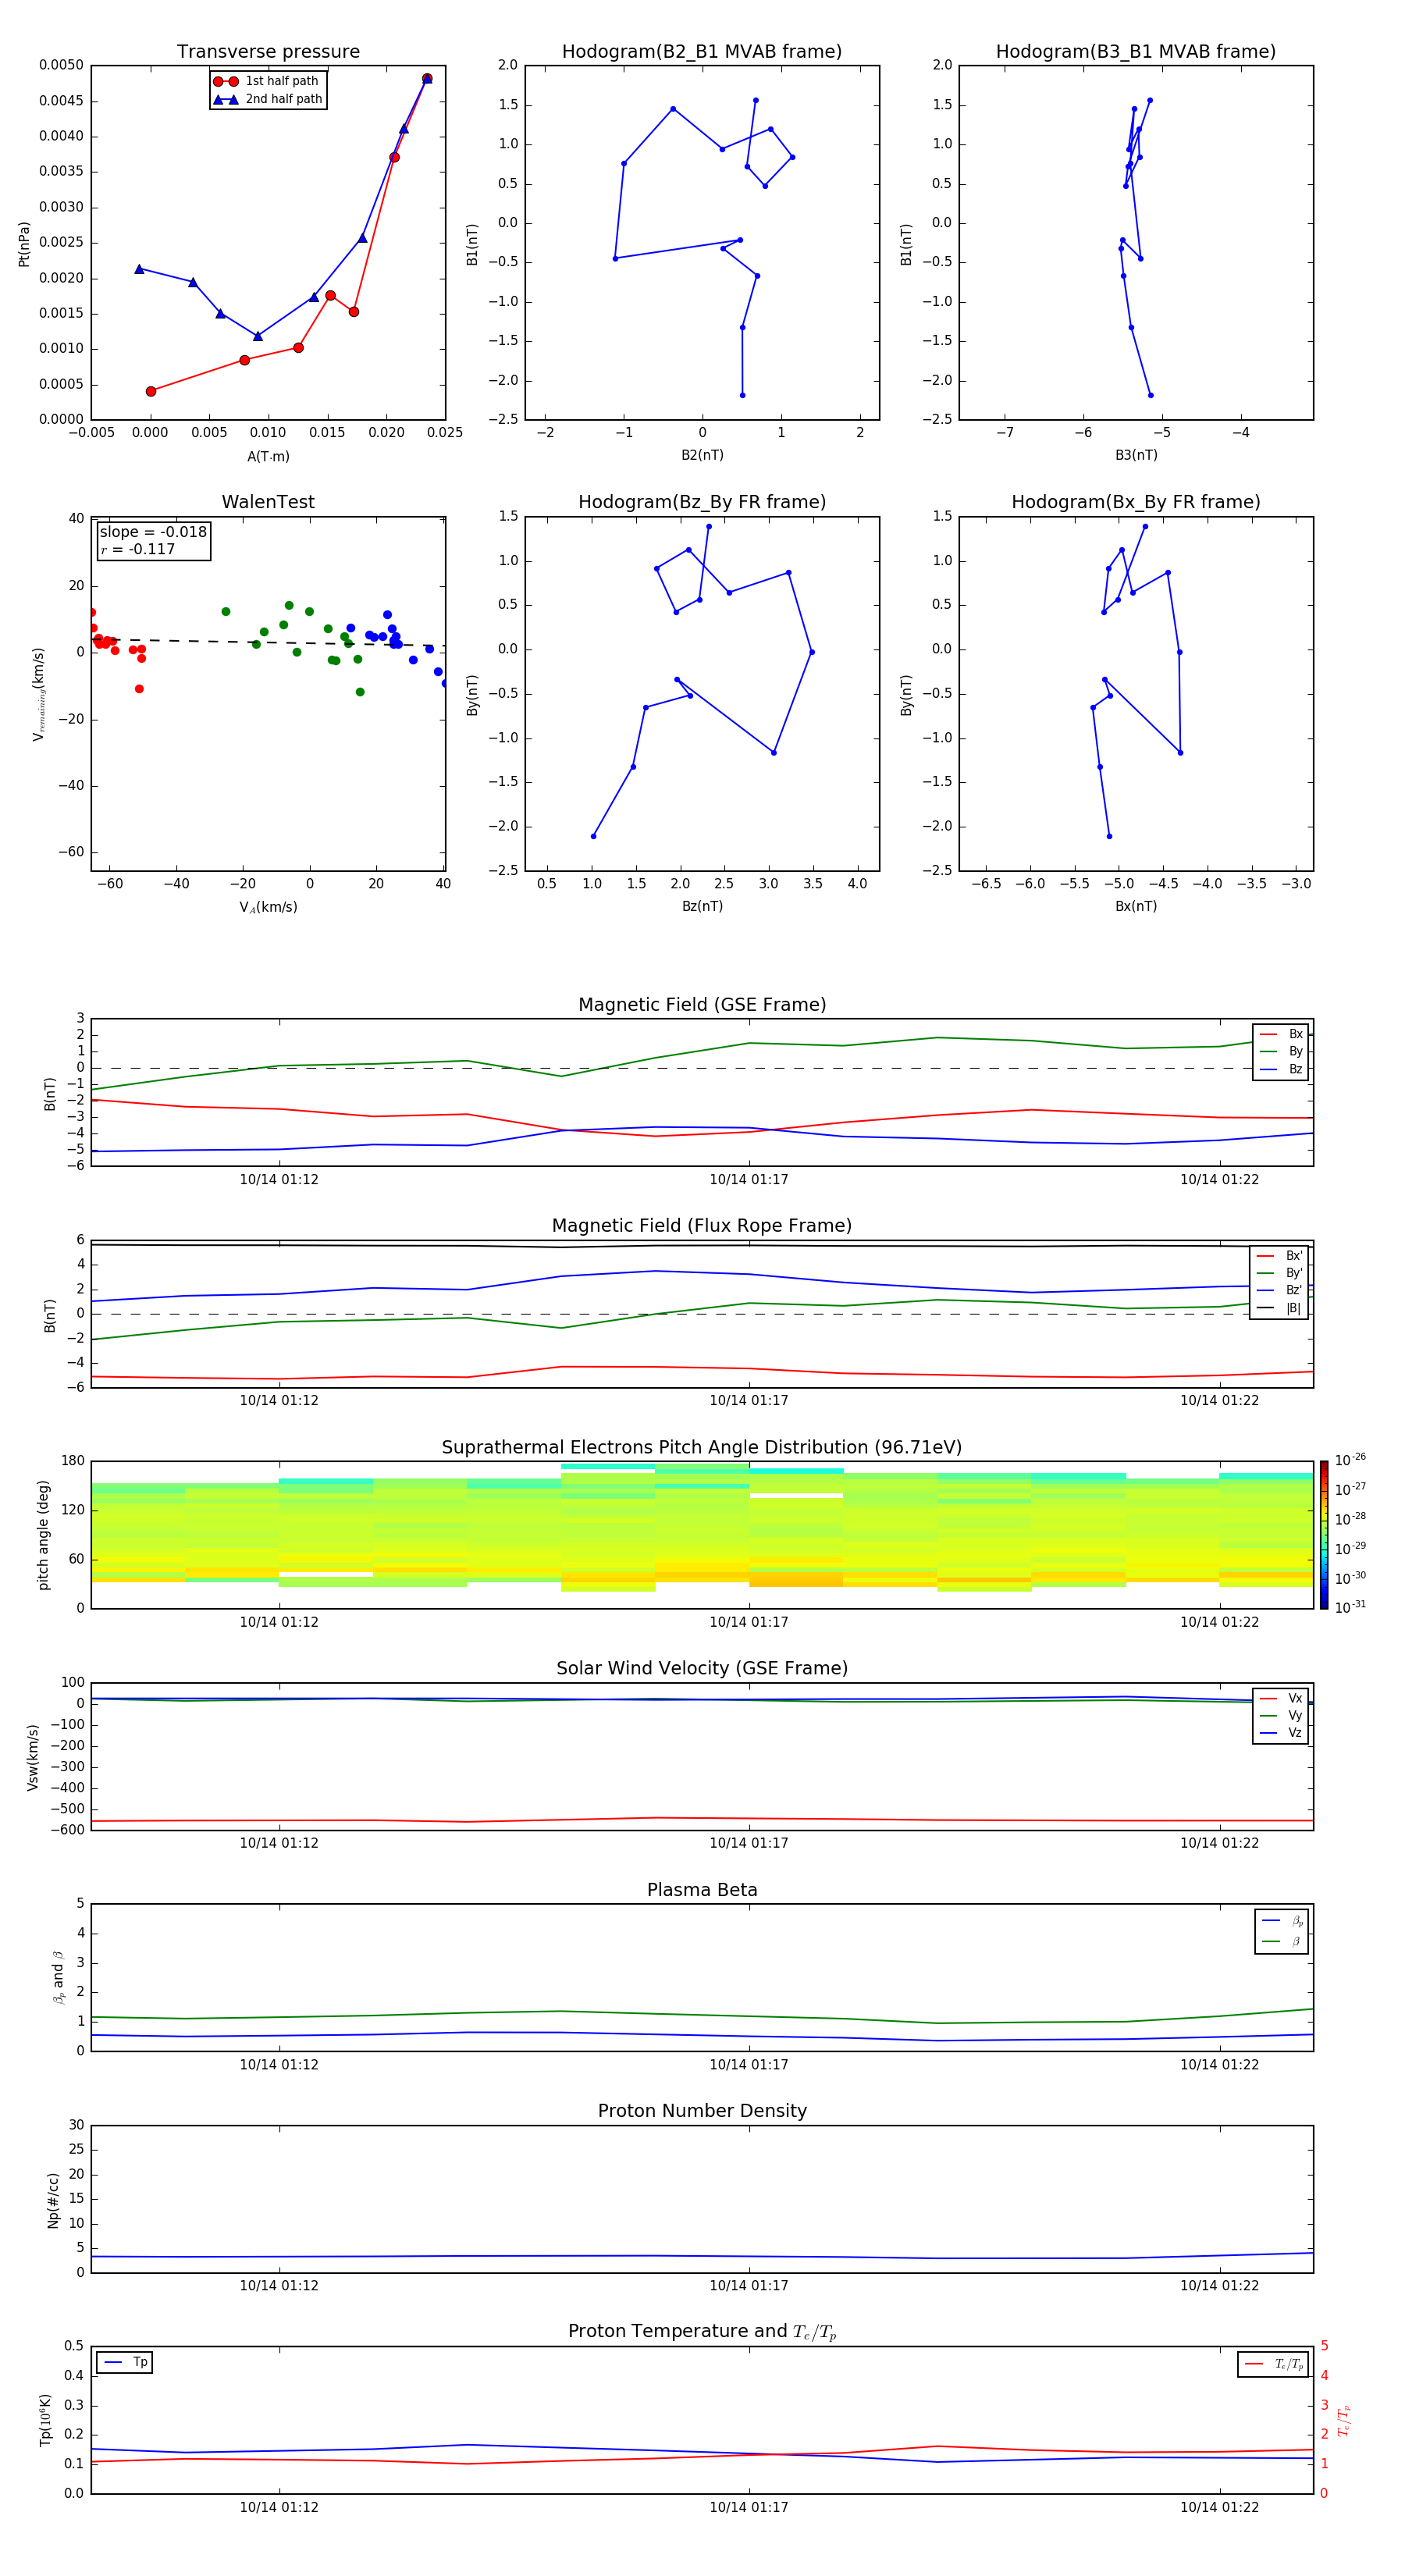
Task: Click the 'A(T·m)' axis label
Action: click(x=268, y=457)
